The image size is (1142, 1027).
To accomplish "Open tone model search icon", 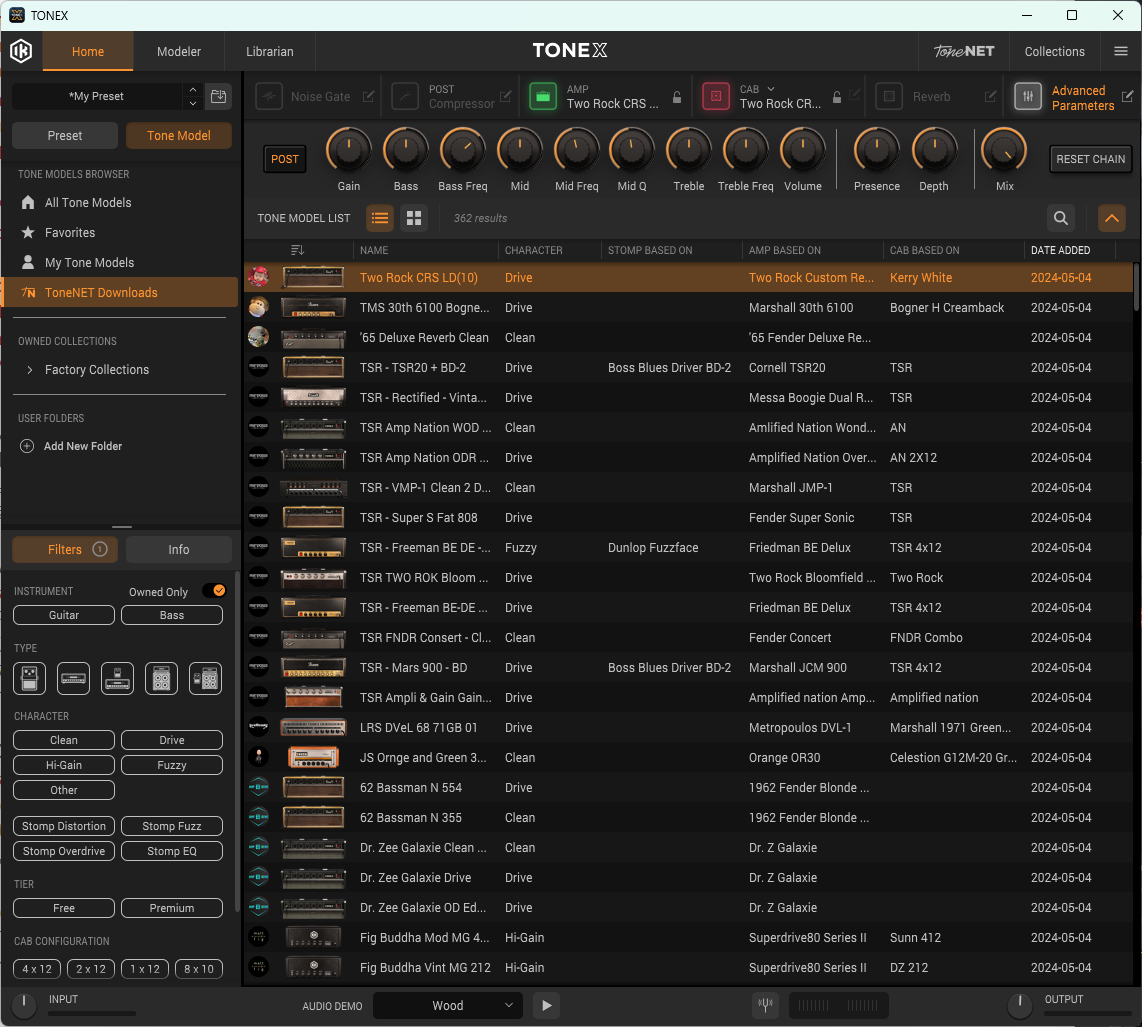I will (1060, 218).
